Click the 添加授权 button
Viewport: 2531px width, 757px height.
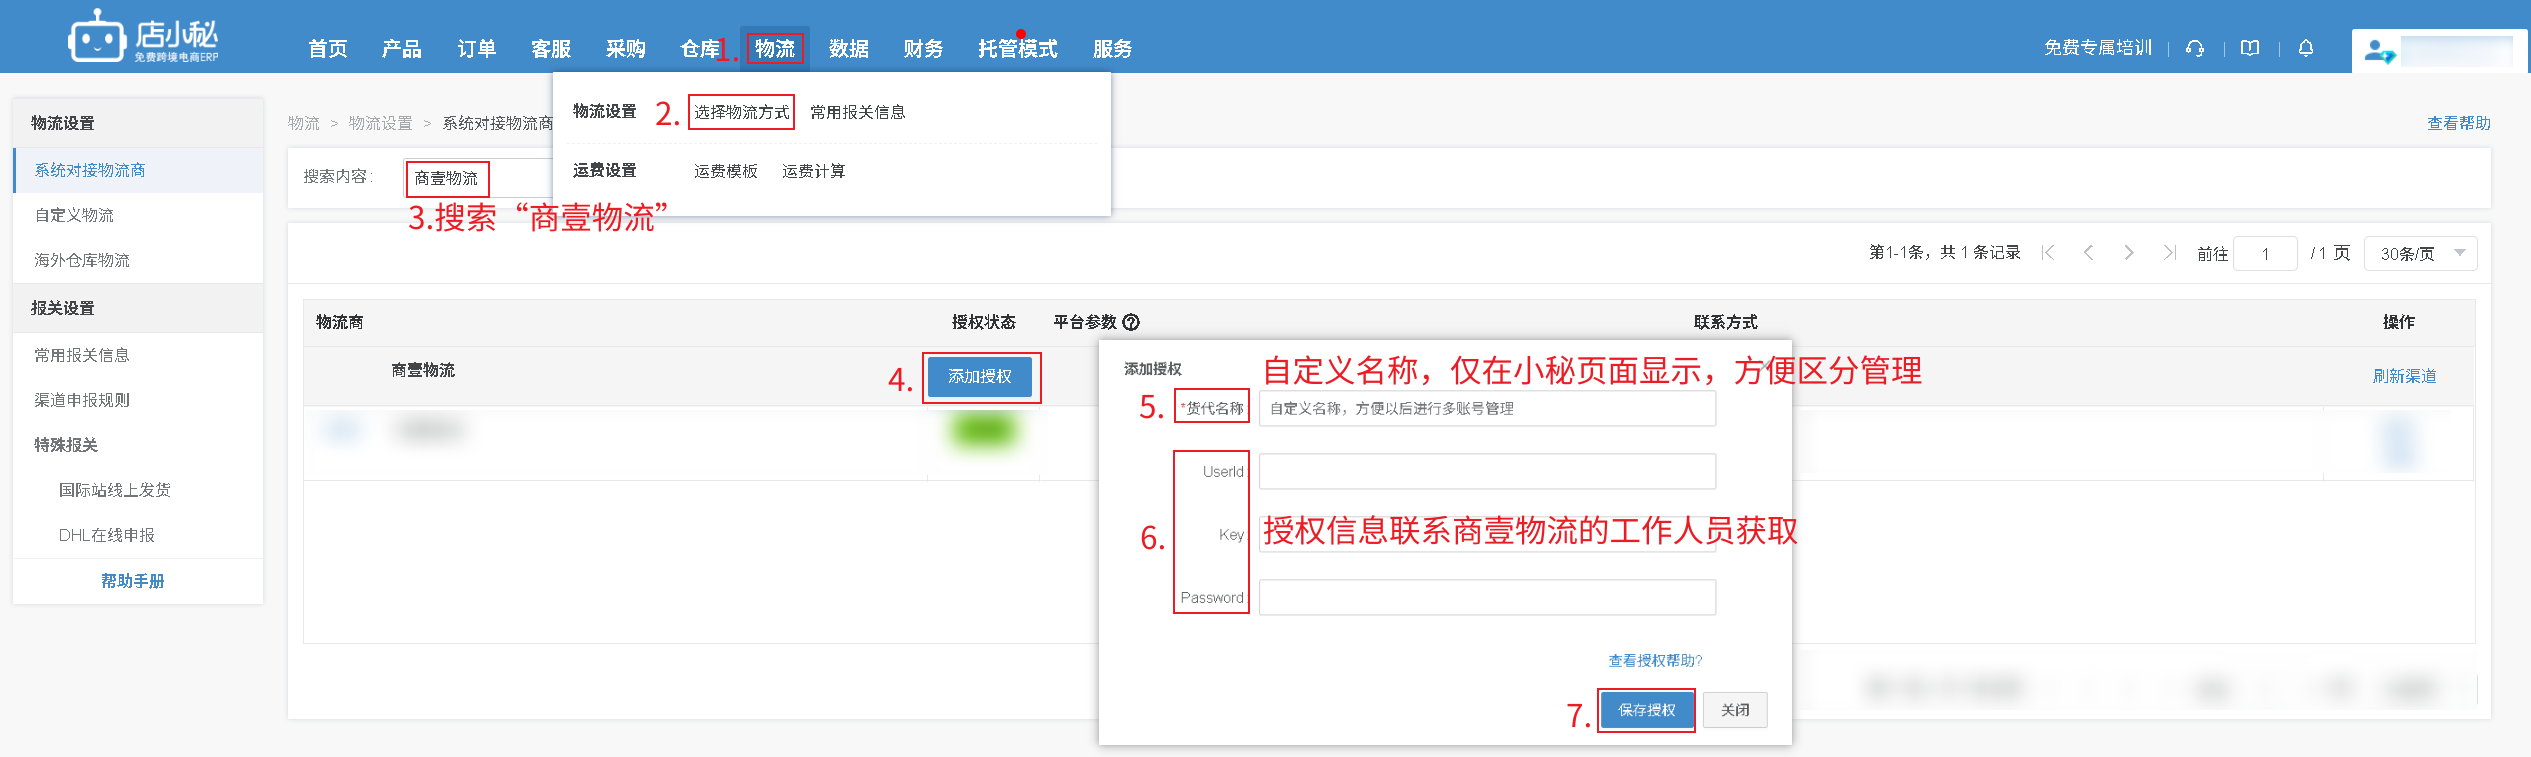[x=980, y=377]
